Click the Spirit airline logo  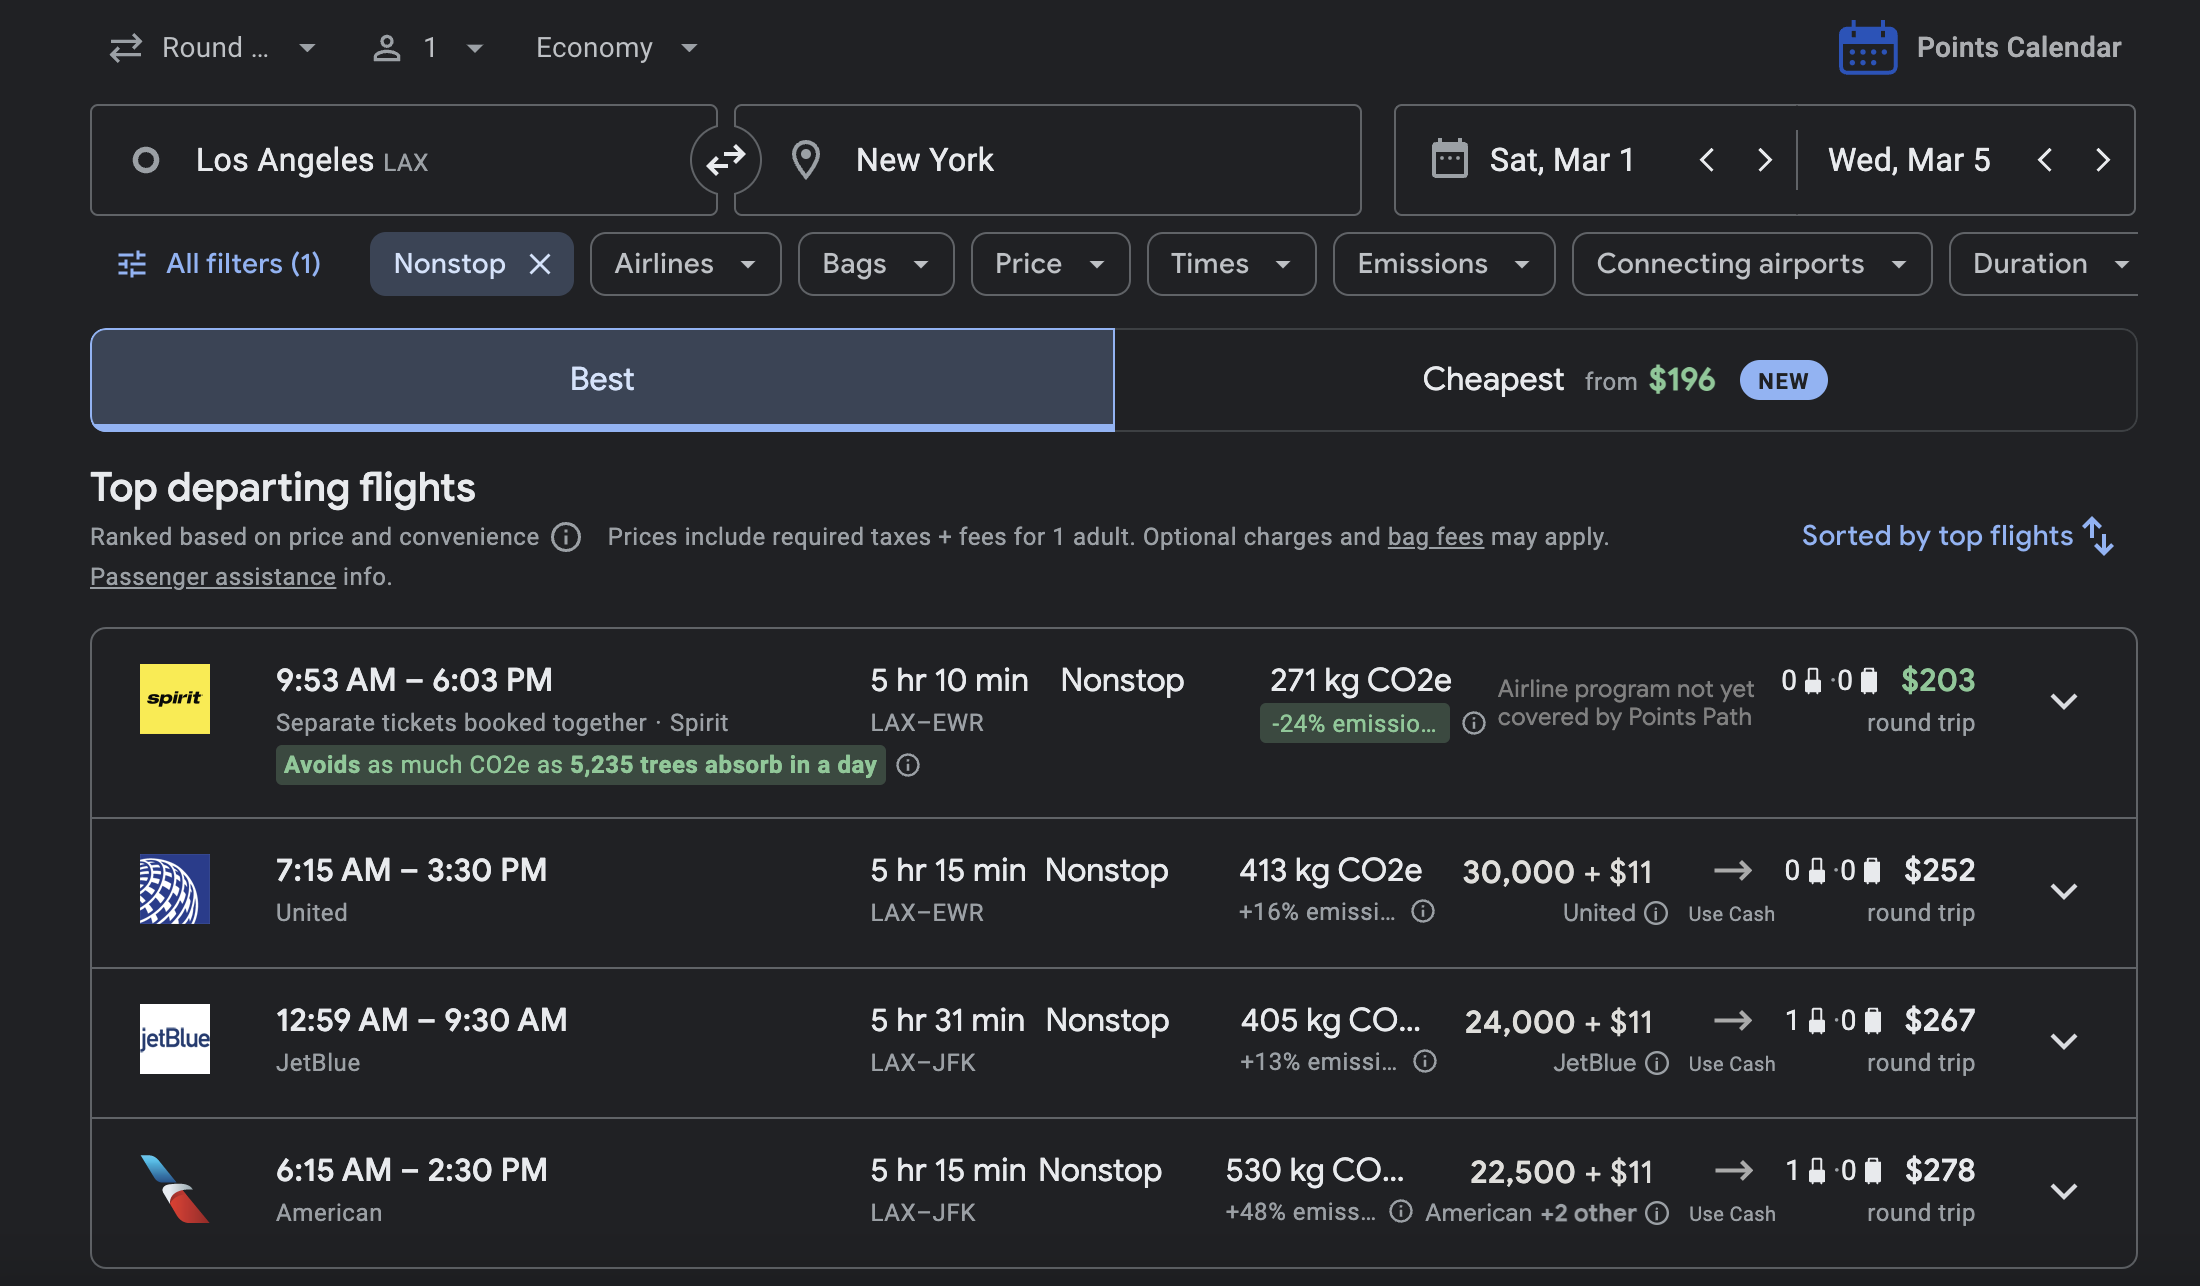point(175,699)
